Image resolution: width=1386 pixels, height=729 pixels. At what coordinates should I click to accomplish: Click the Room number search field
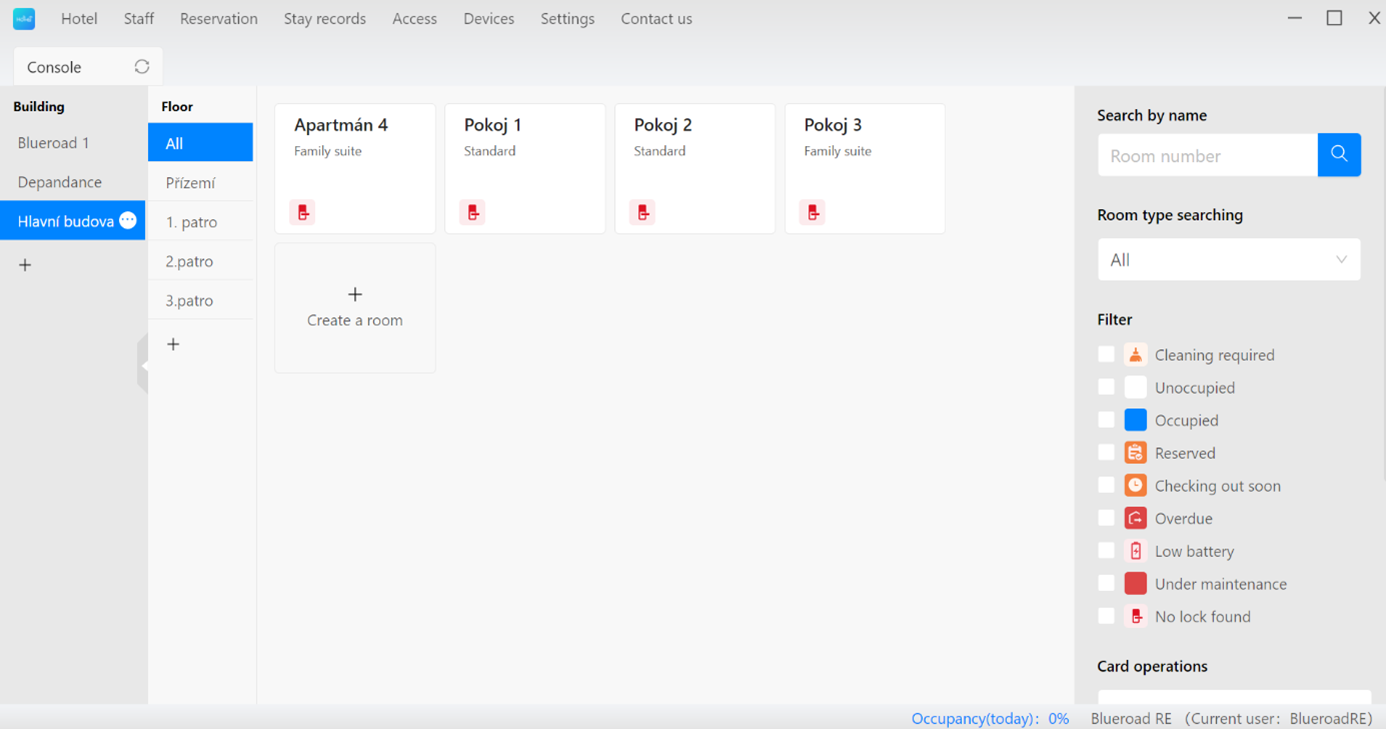click(x=1207, y=156)
